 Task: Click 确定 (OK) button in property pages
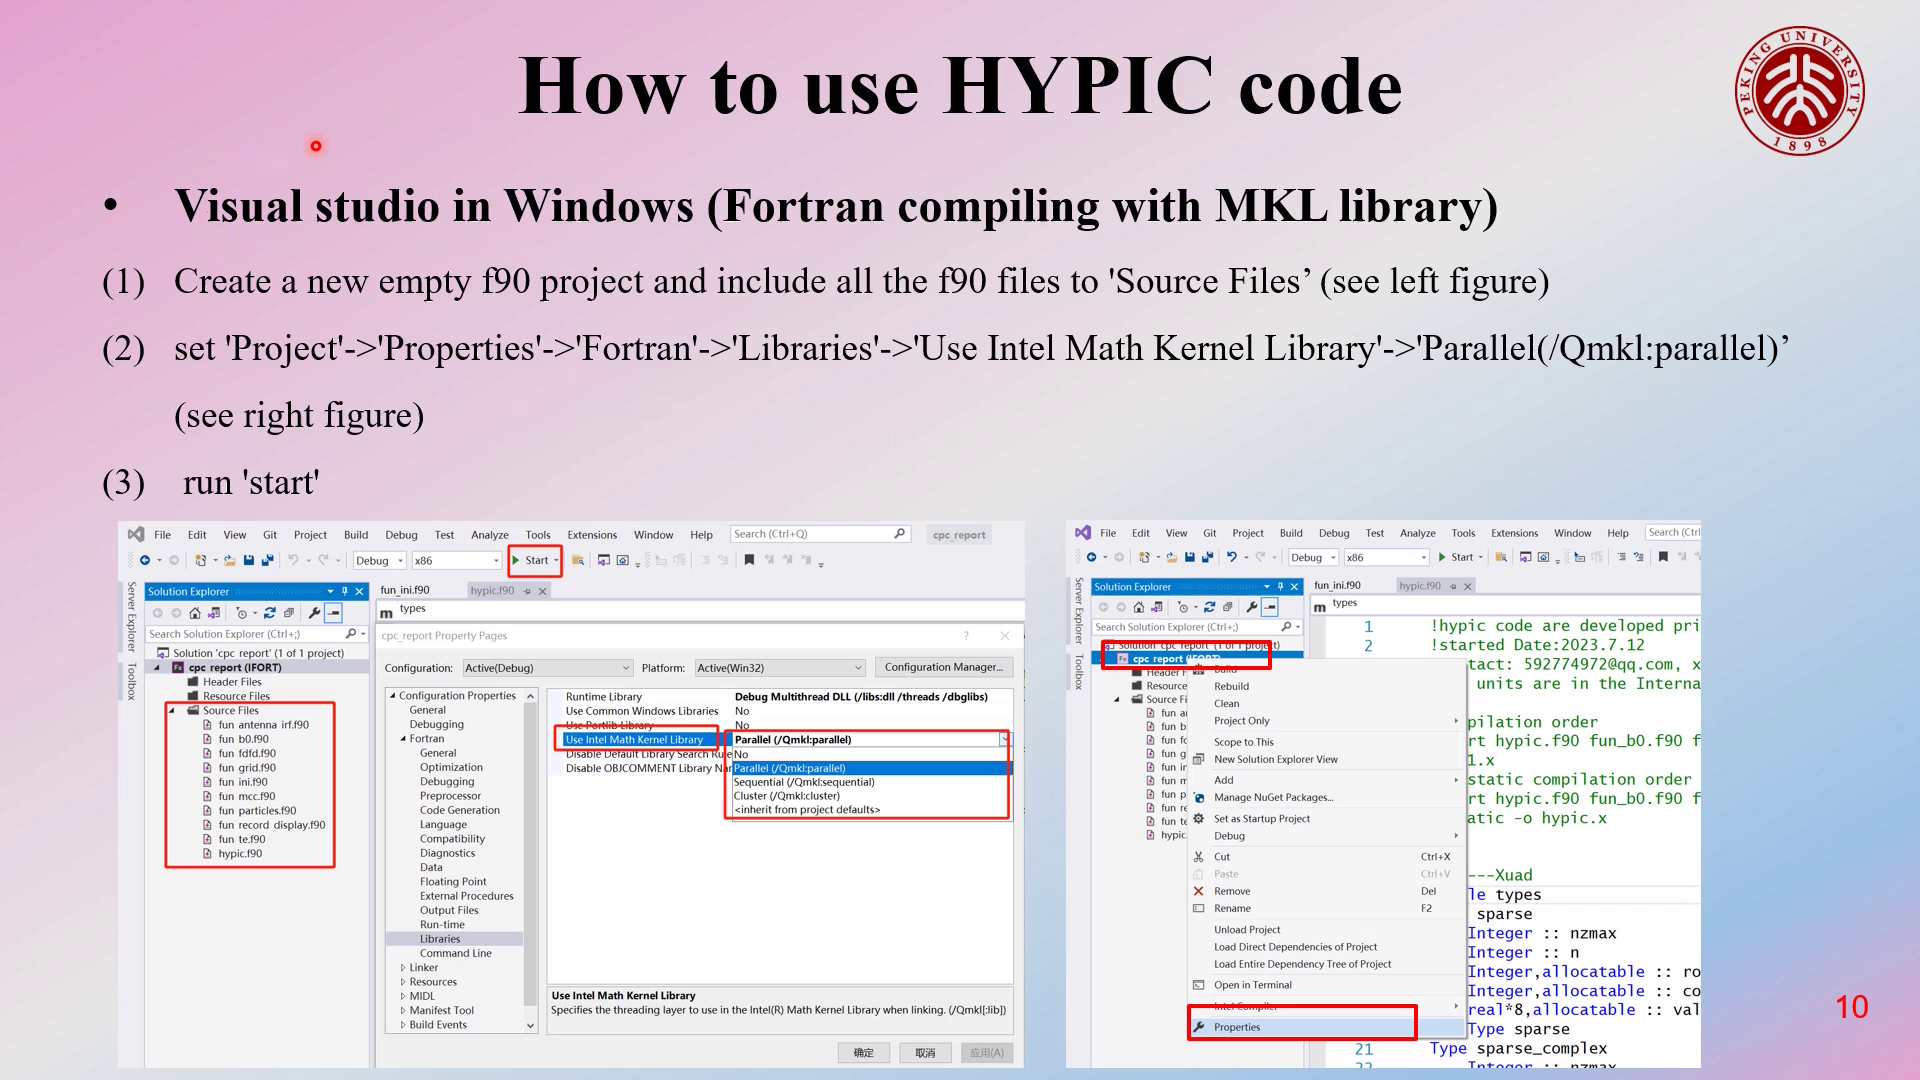[x=864, y=1053]
